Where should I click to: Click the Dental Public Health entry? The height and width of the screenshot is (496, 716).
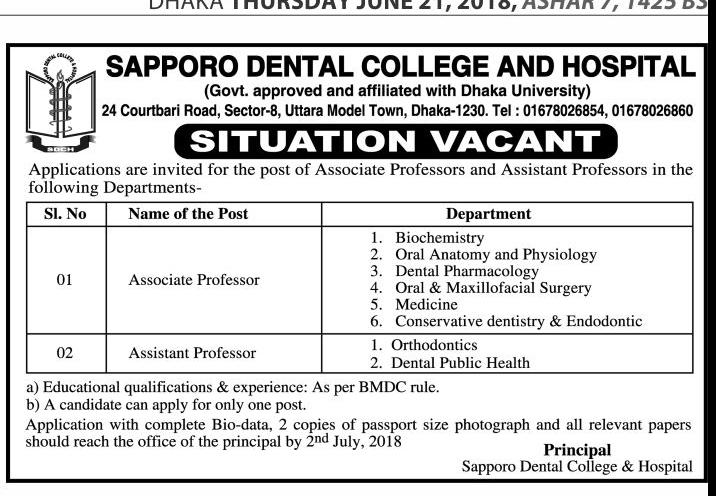(460, 363)
